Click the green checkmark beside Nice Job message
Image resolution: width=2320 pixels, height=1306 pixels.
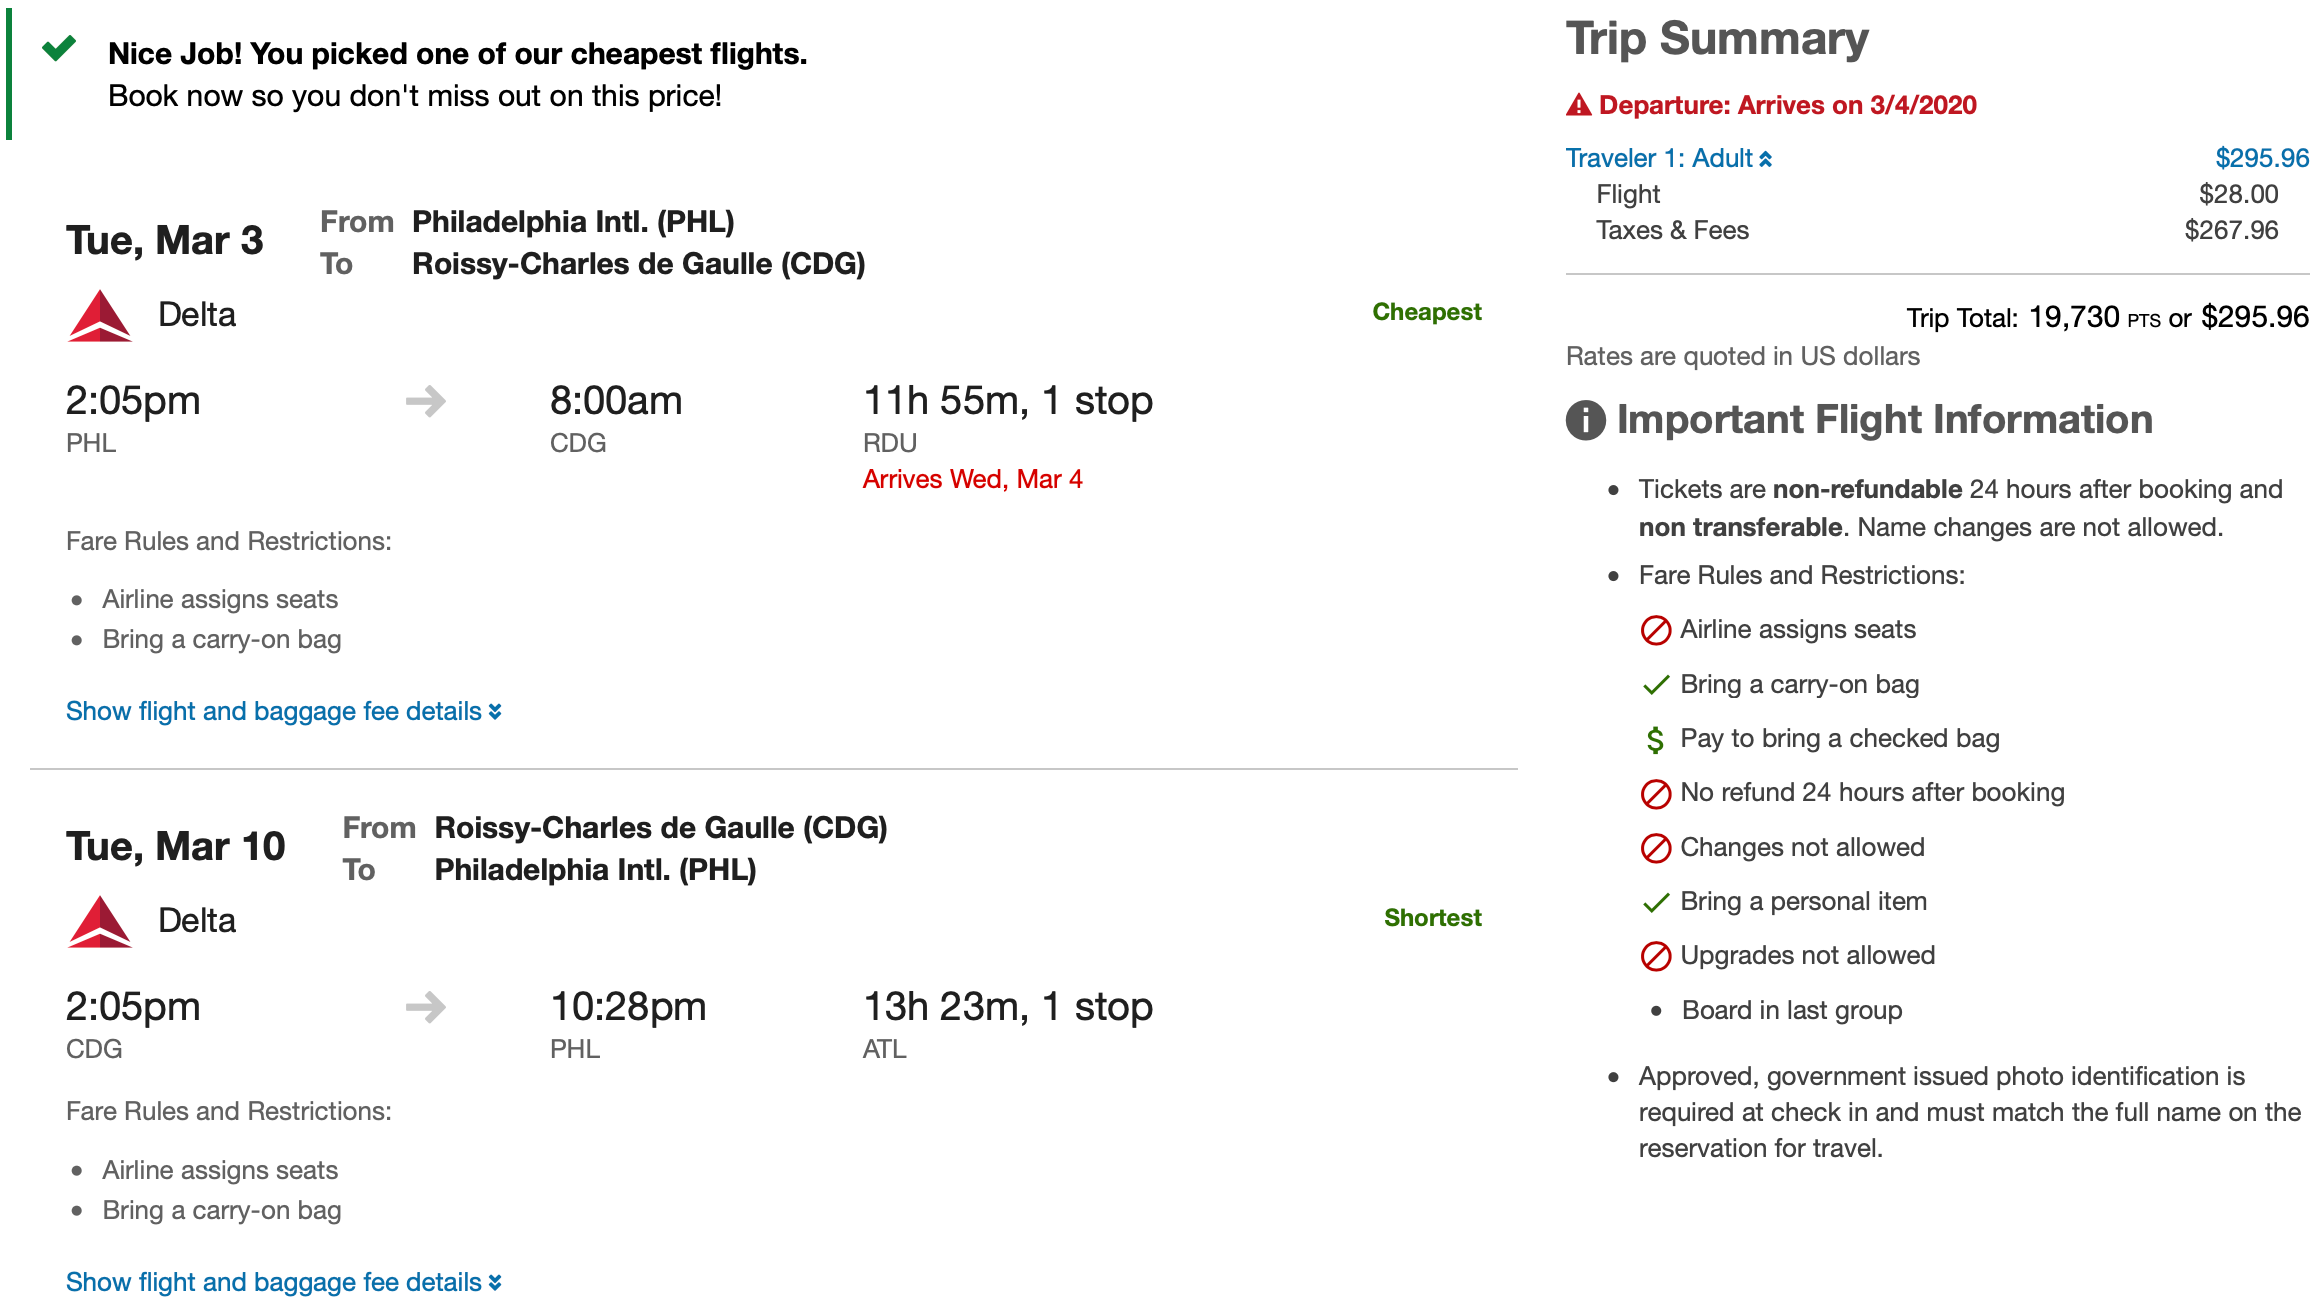pyautogui.click(x=59, y=48)
